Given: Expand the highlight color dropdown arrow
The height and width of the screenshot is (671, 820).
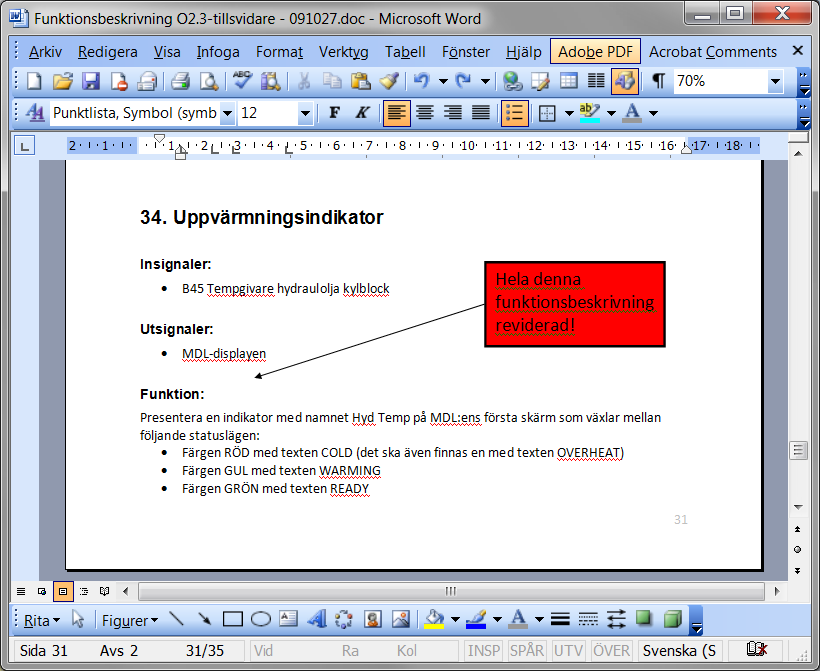Looking at the screenshot, I should [x=611, y=113].
